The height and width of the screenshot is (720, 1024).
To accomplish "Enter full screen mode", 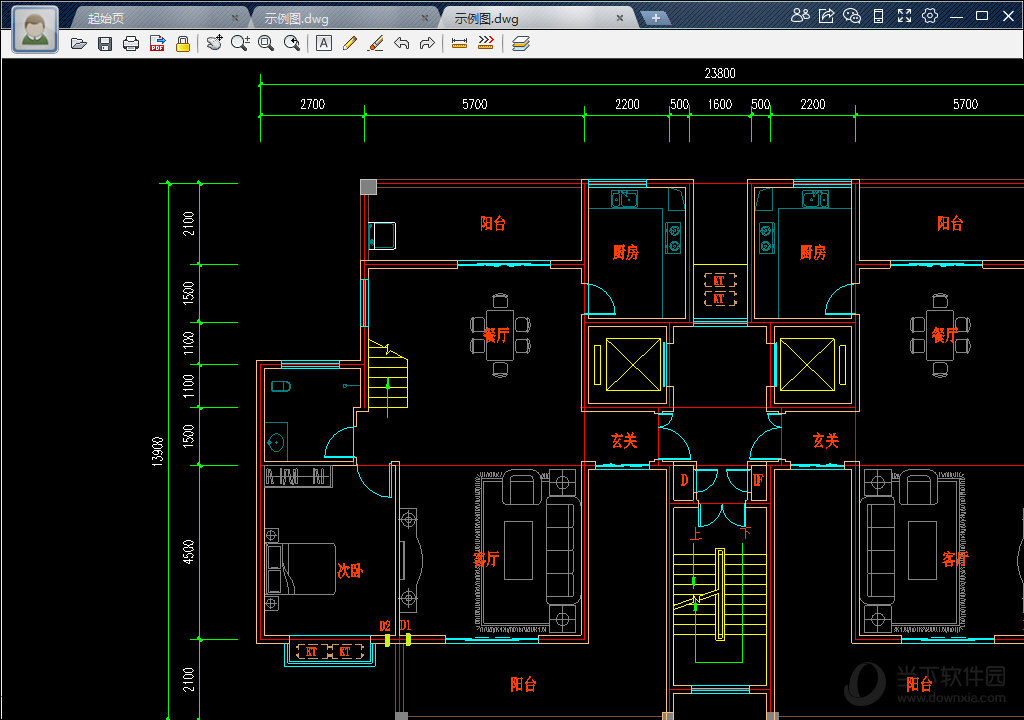I will pyautogui.click(x=904, y=16).
